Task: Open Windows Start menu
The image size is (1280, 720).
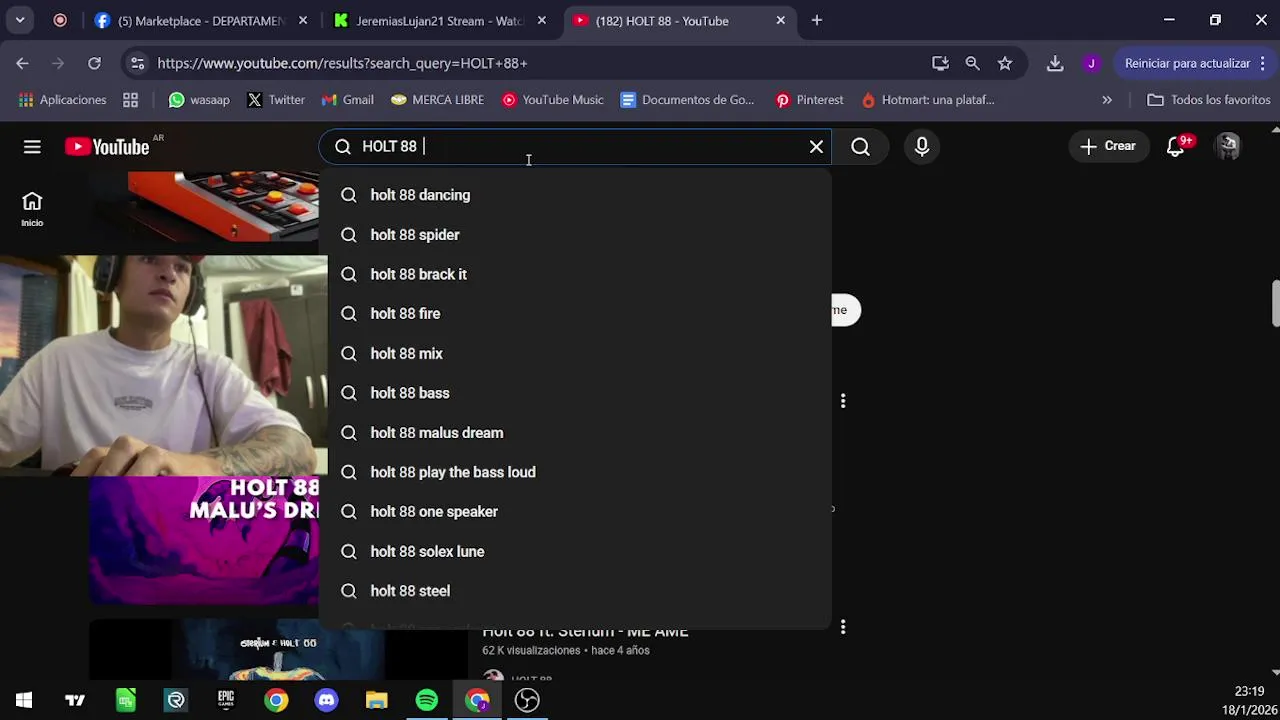Action: (x=24, y=700)
